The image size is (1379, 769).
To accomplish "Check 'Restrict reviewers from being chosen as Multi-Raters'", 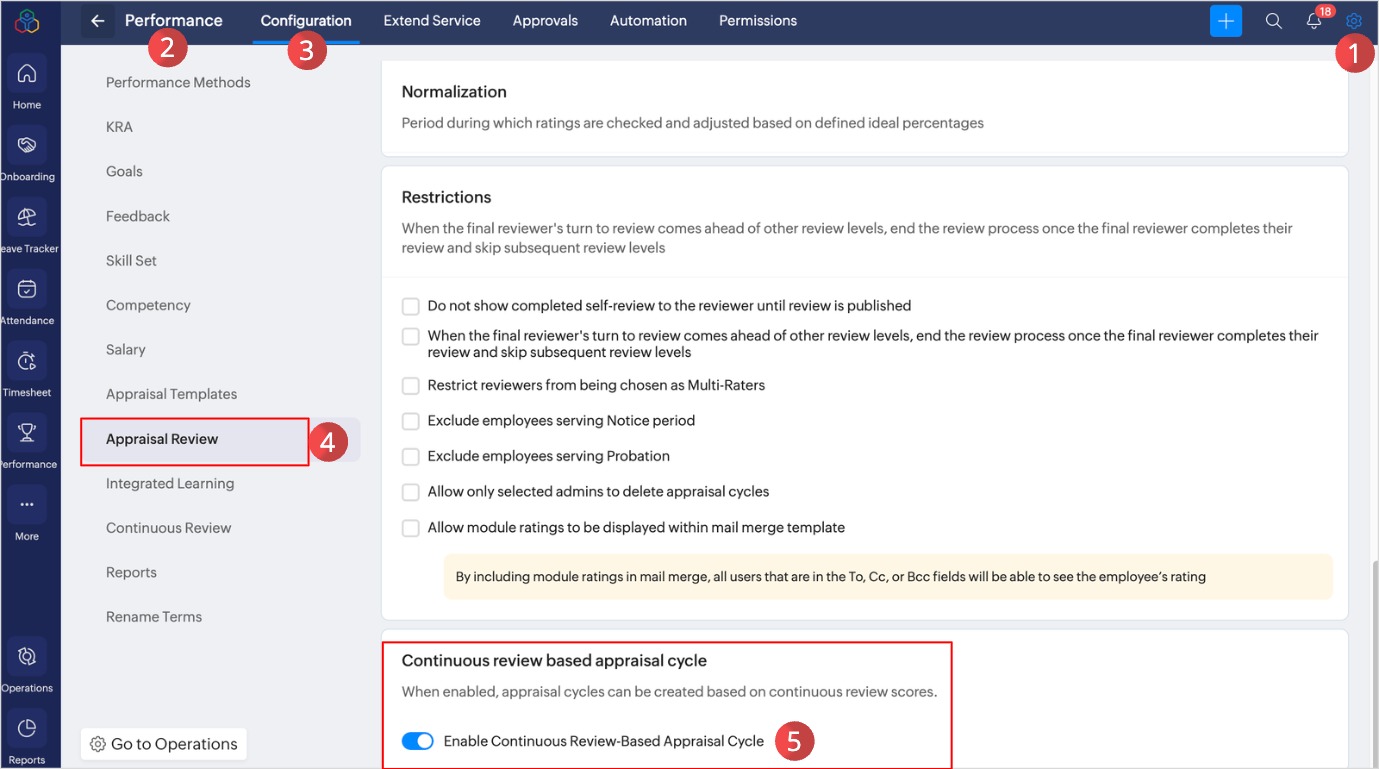I will click(410, 385).
